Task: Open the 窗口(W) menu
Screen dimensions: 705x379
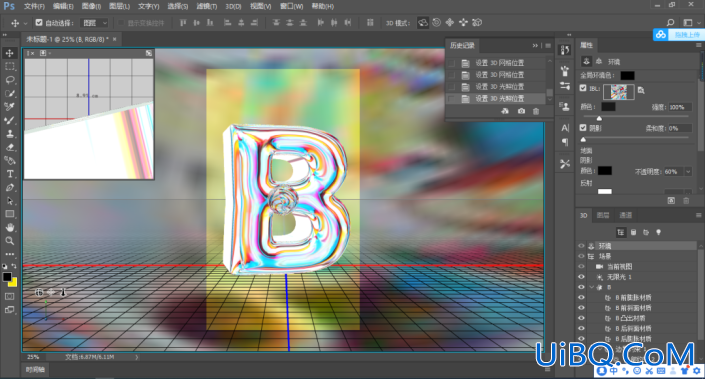Action: pyautogui.click(x=291, y=6)
